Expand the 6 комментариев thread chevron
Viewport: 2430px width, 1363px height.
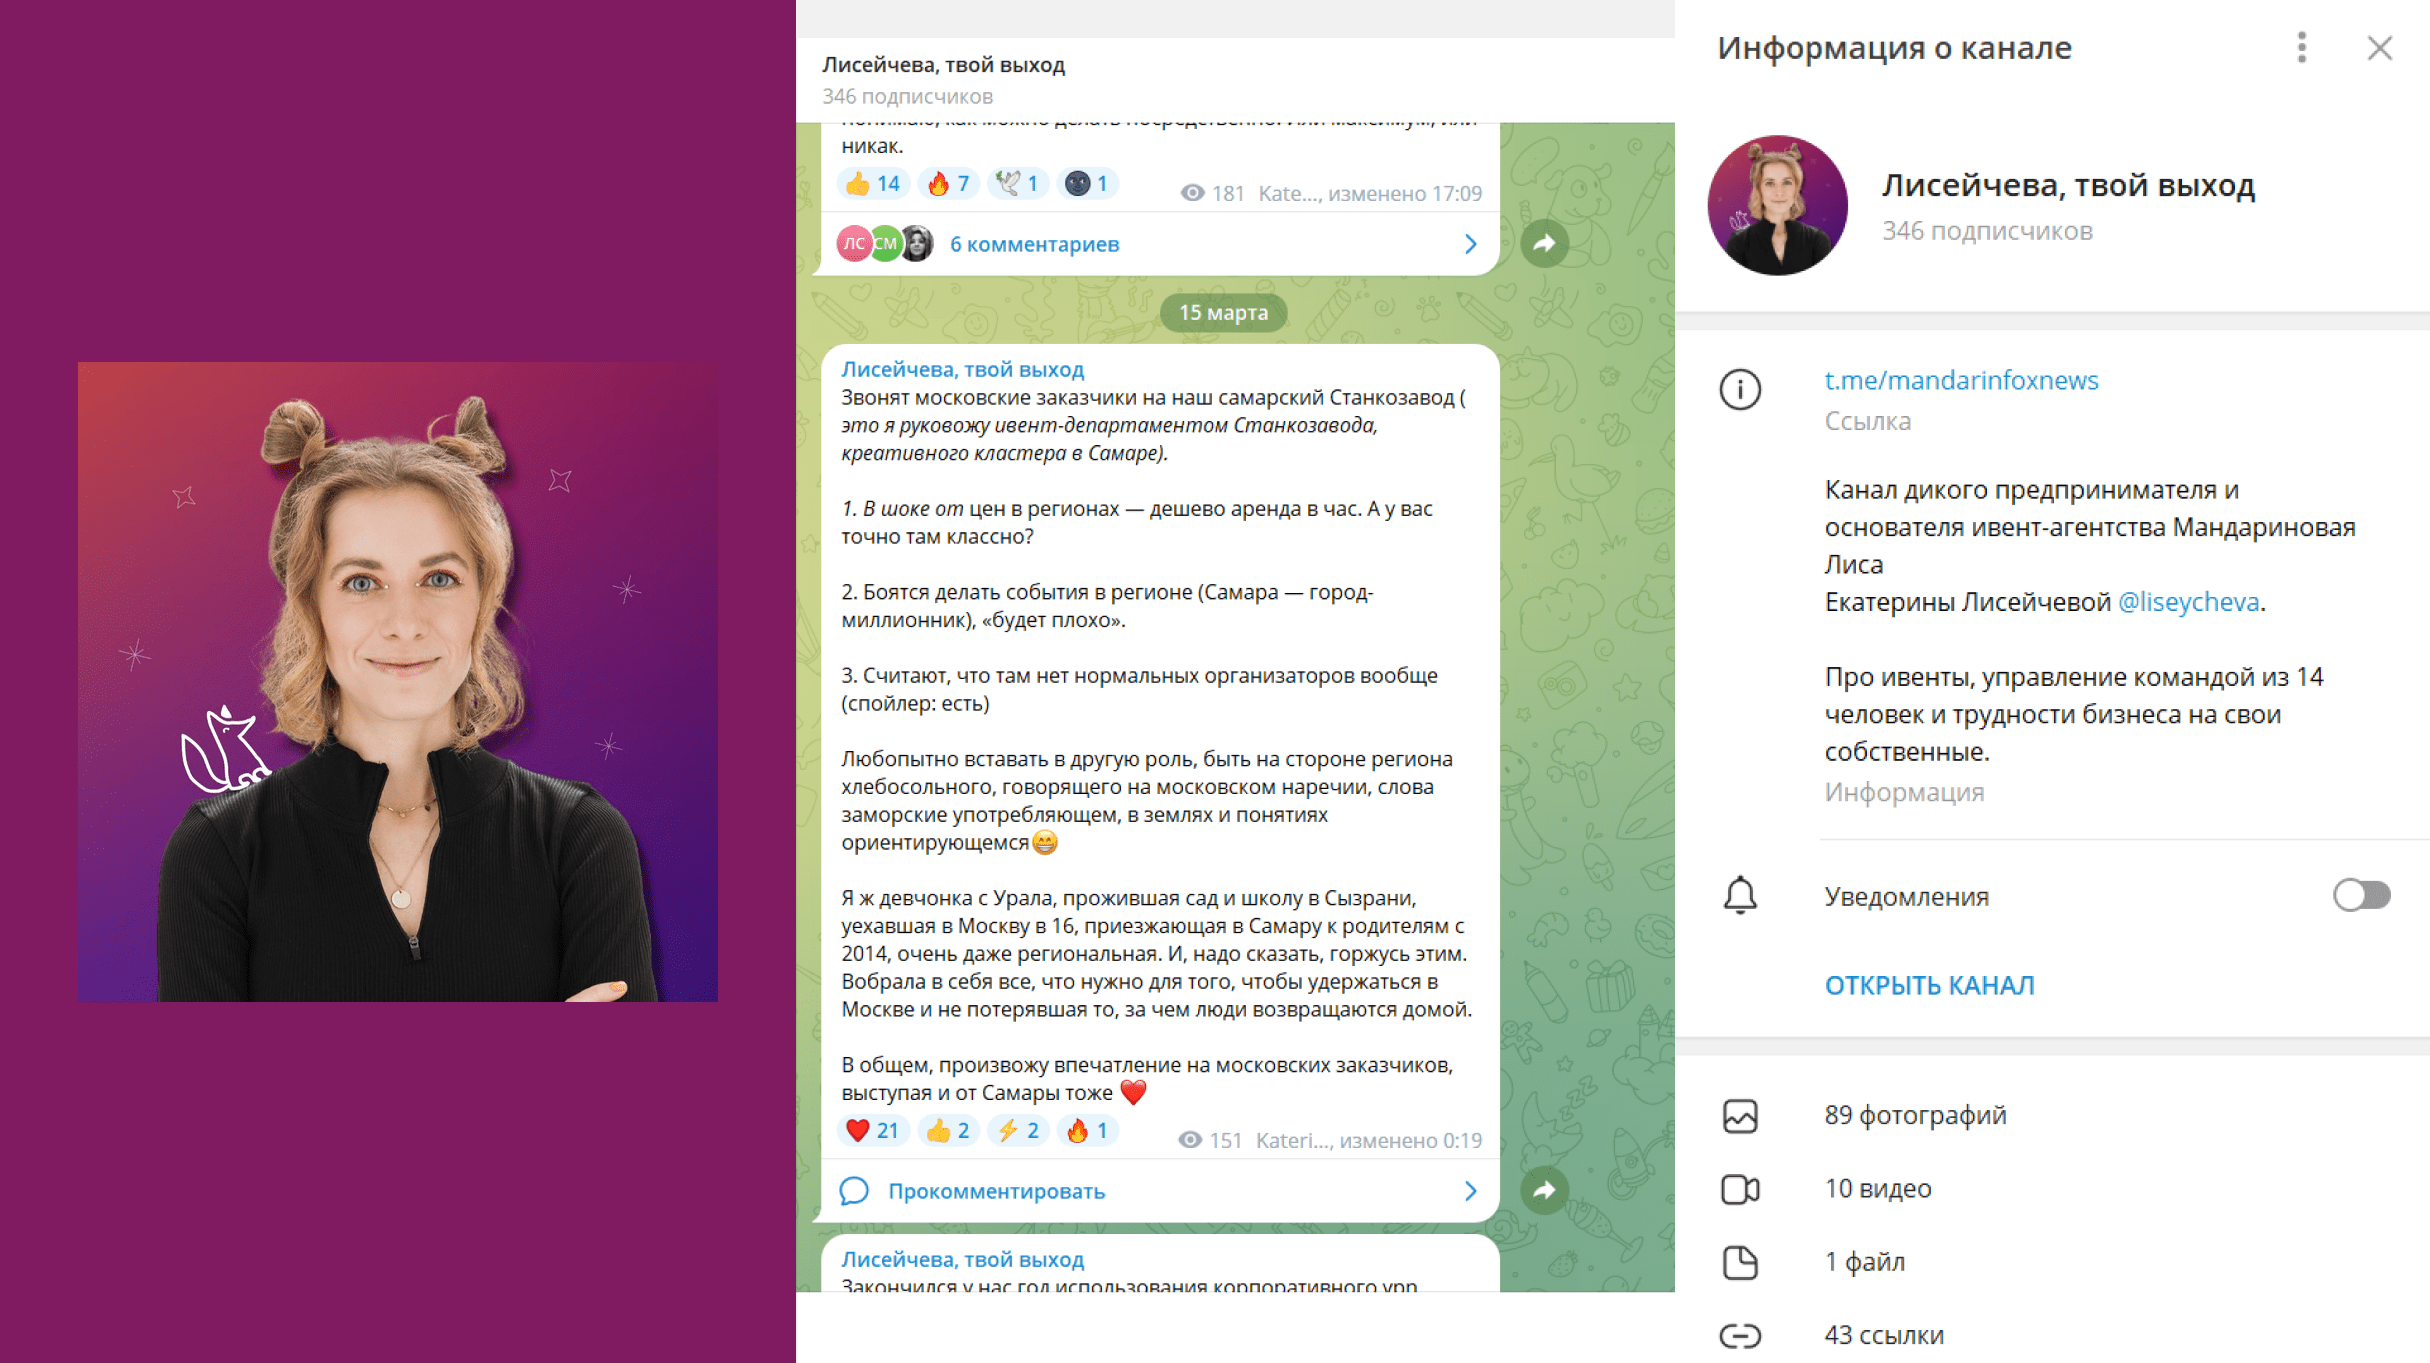[x=1470, y=244]
